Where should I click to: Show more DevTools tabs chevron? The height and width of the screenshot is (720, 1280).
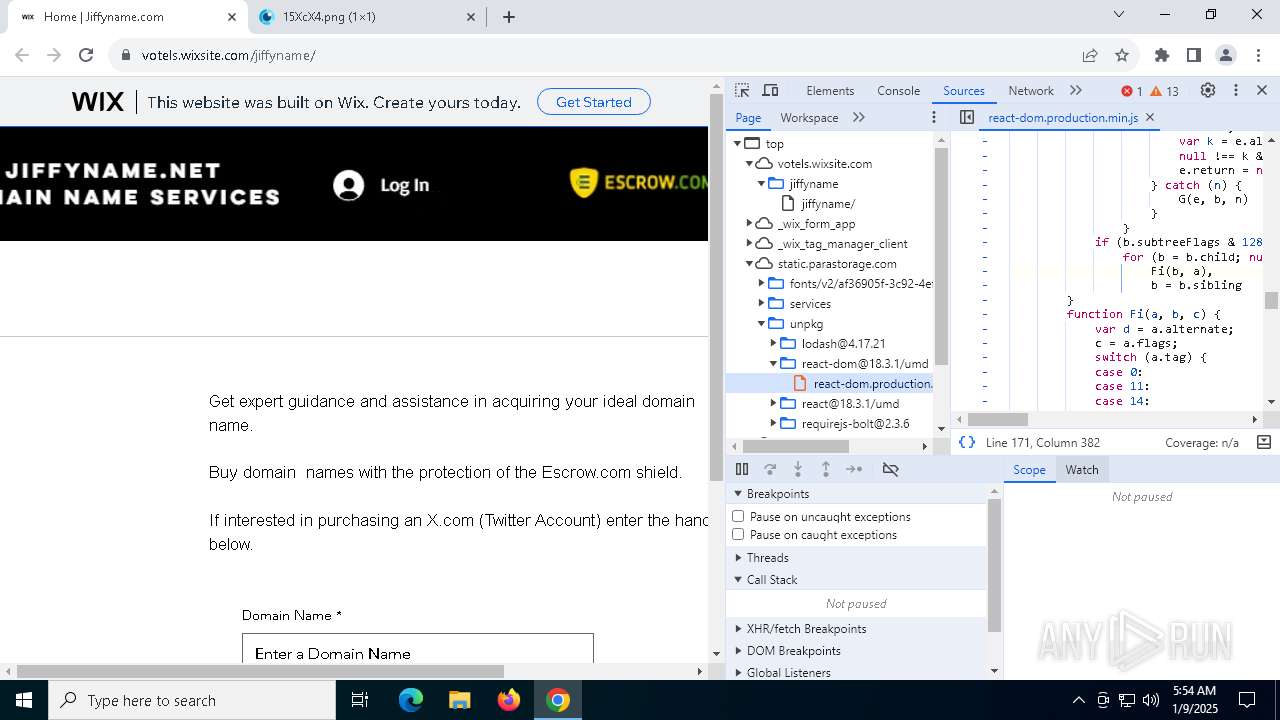[1076, 90]
